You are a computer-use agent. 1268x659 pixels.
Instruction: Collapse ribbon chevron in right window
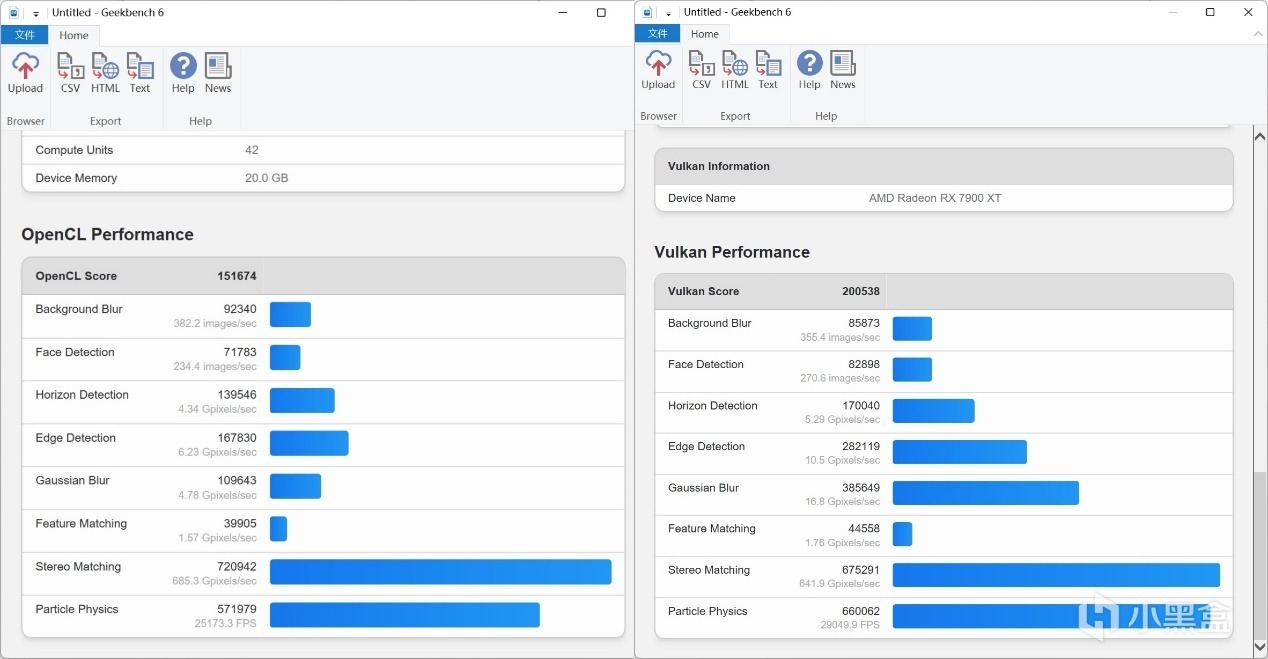[x=1257, y=34]
